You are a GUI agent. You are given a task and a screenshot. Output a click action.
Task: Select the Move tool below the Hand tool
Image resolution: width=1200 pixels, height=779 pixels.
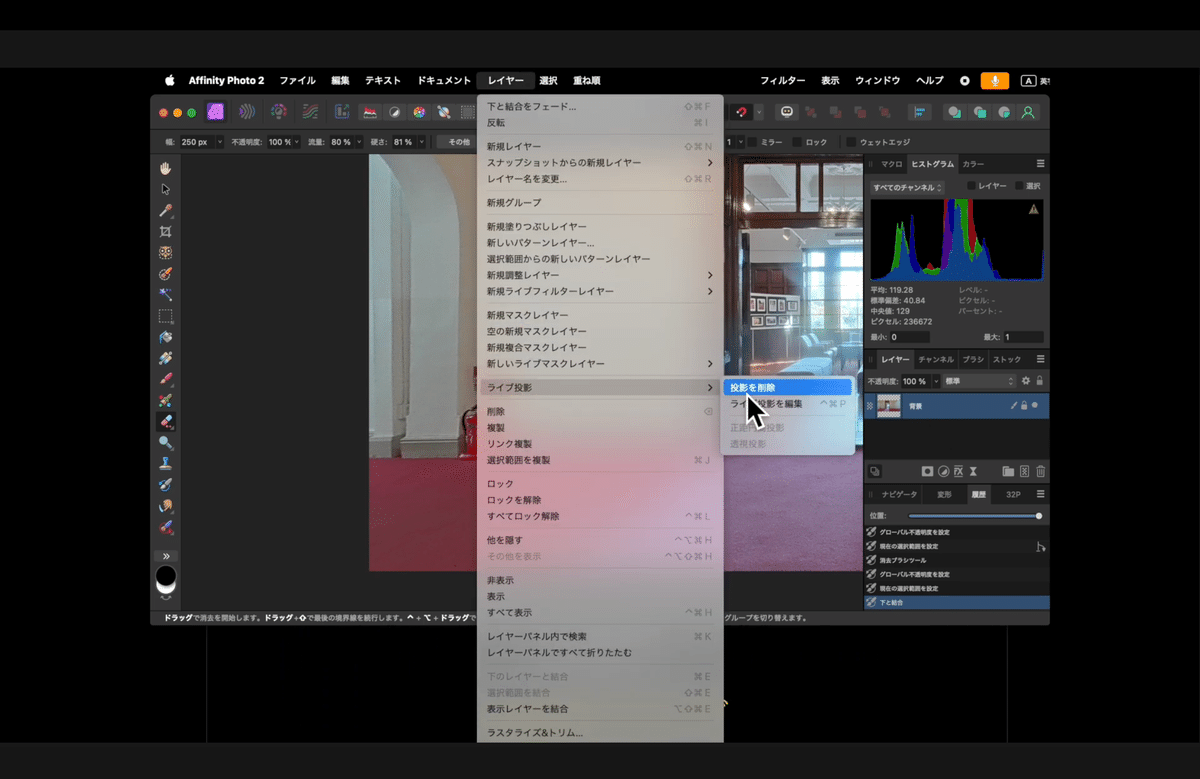(x=166, y=188)
